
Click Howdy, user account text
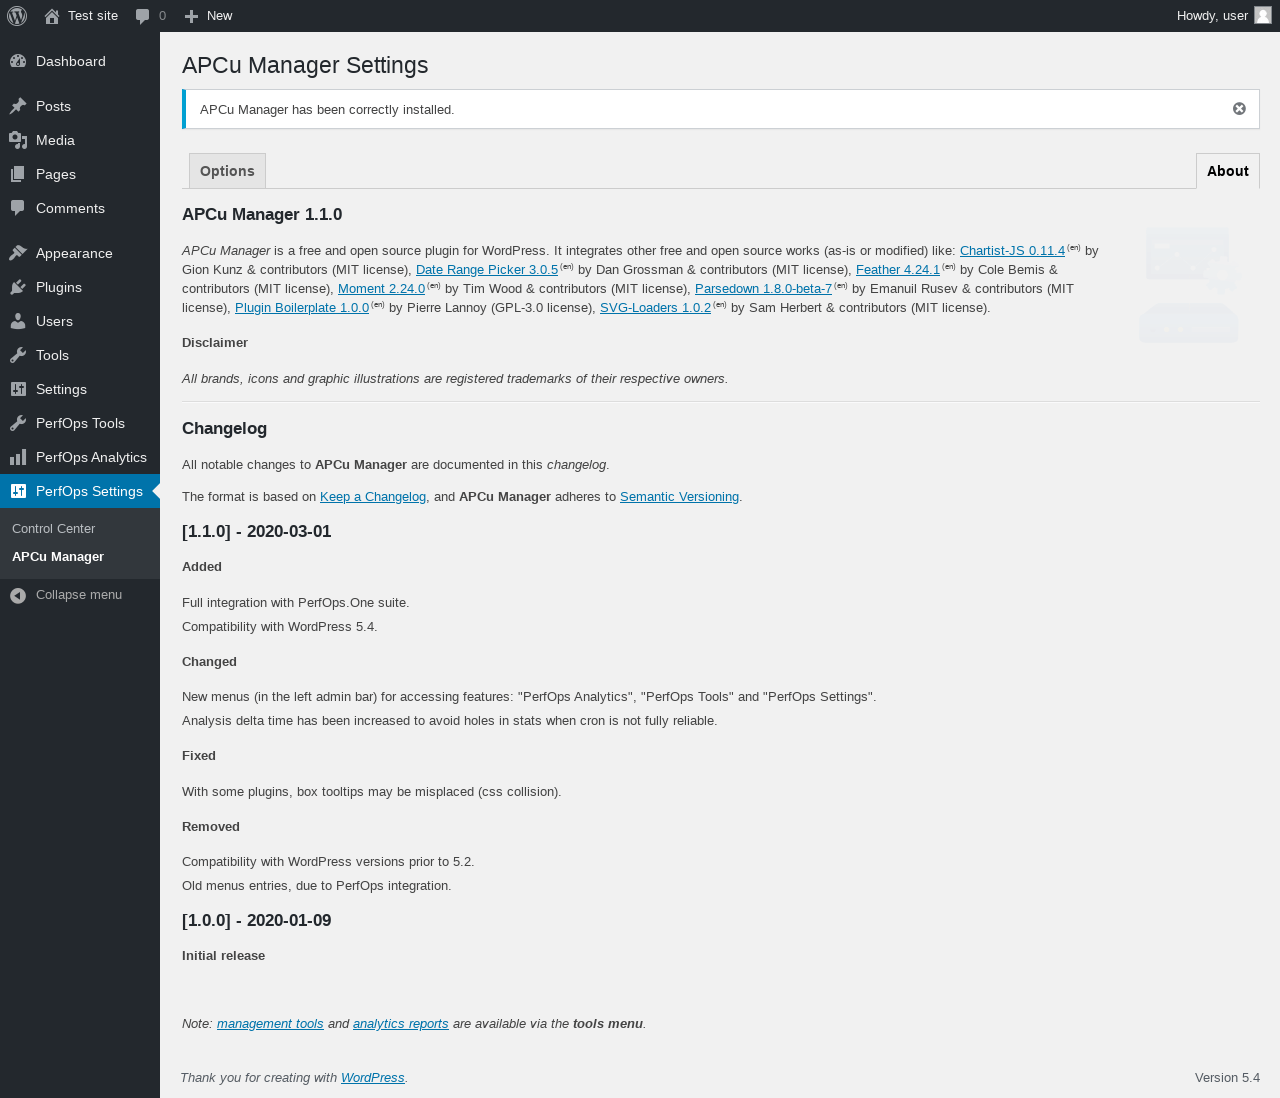(1212, 16)
